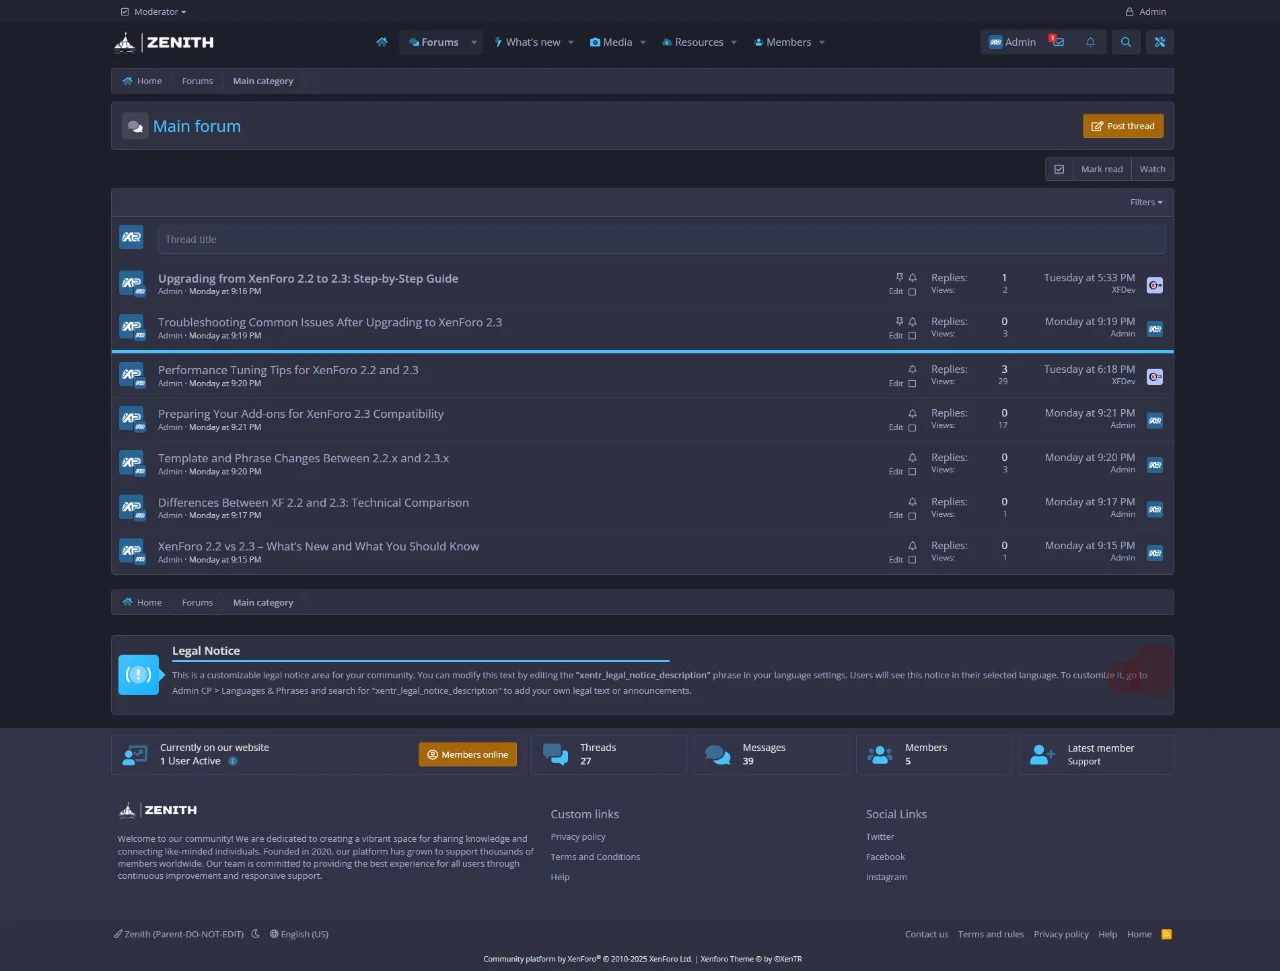Toggle the moon style variation icon
1280x971 pixels.
tap(256, 934)
